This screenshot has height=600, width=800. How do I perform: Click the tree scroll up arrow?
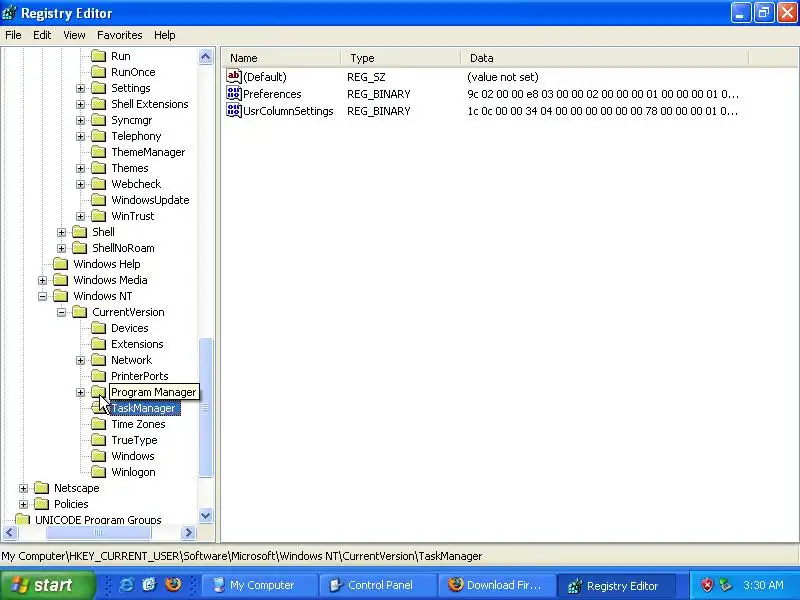click(x=206, y=56)
